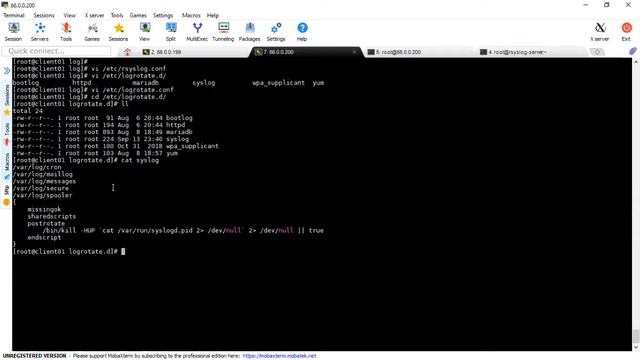This screenshot has width=640, height=360.
Task: Click the 'sharedscripts' text in terminal
Action: (51, 216)
